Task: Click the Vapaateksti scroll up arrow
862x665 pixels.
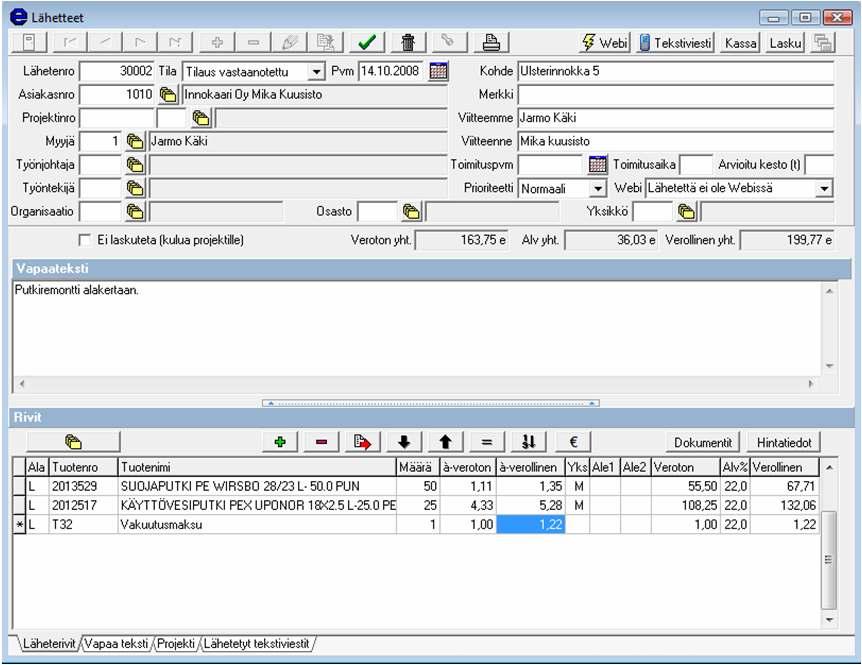Action: click(829, 290)
